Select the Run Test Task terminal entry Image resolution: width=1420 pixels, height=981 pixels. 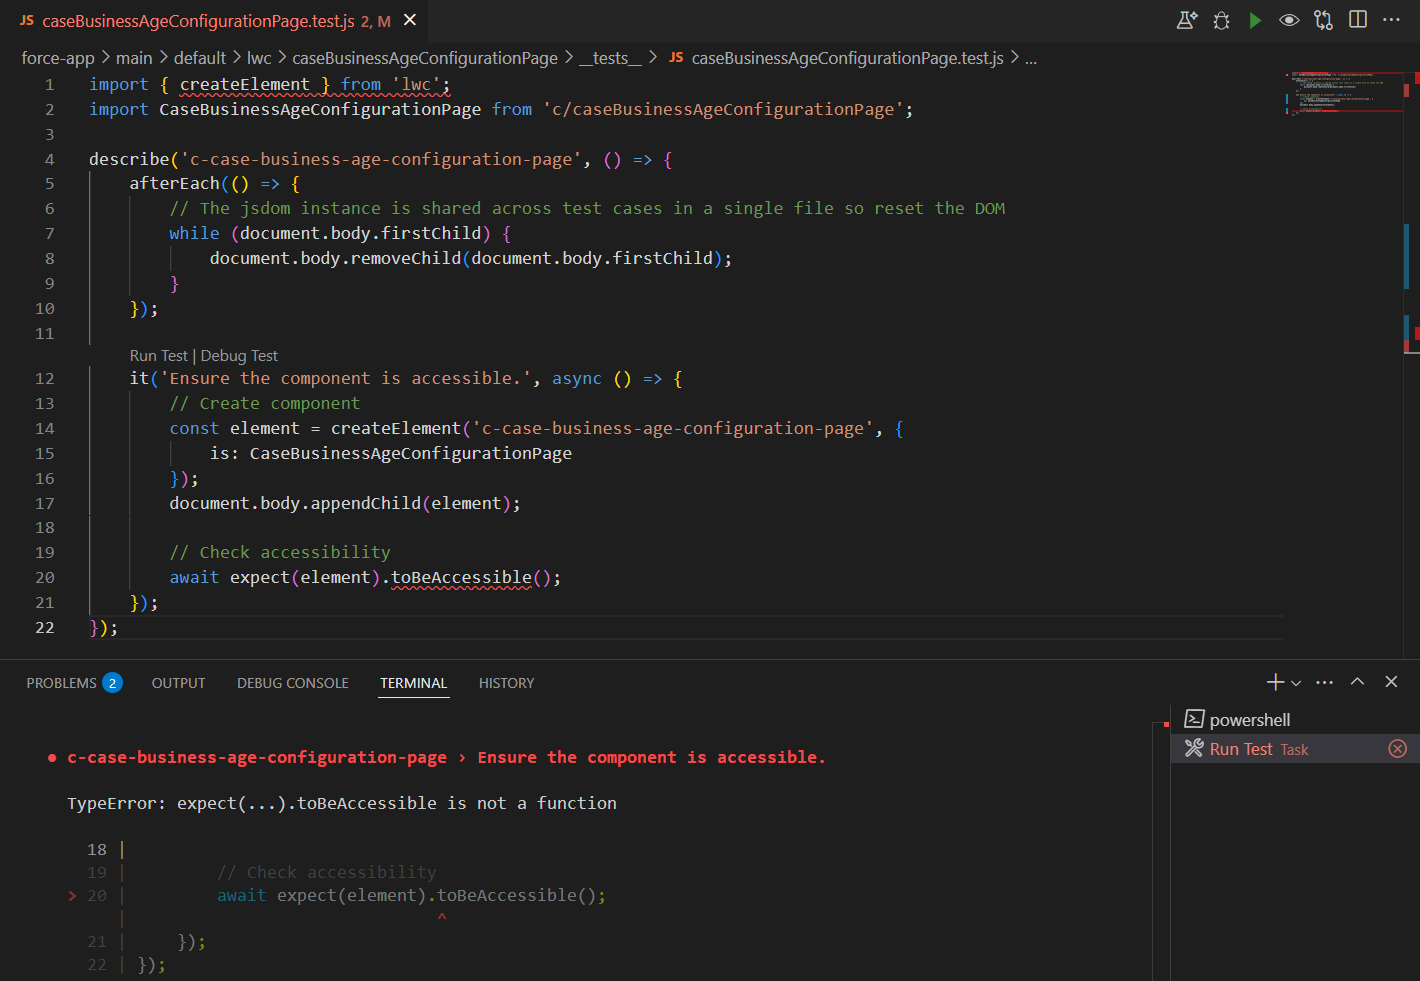click(1294, 749)
